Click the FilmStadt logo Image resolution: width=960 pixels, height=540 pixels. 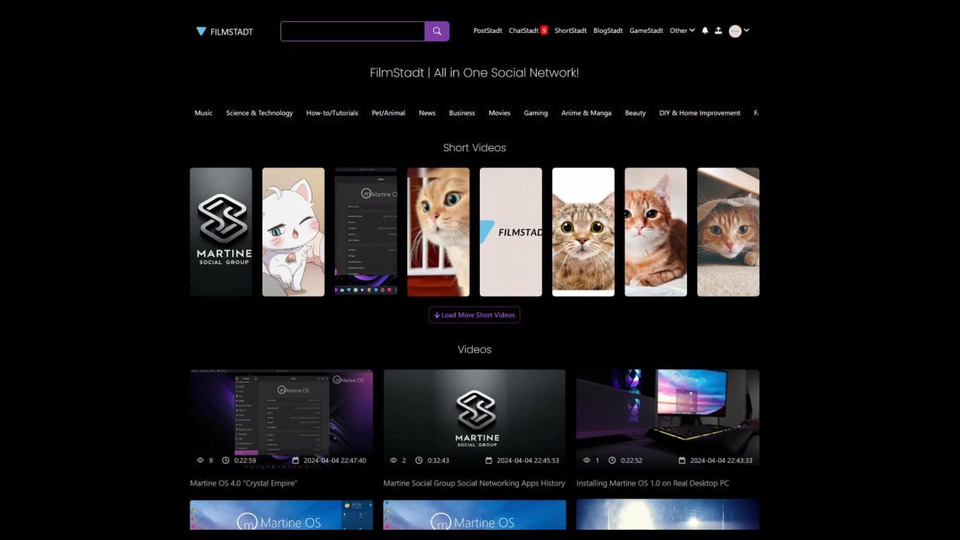224,31
